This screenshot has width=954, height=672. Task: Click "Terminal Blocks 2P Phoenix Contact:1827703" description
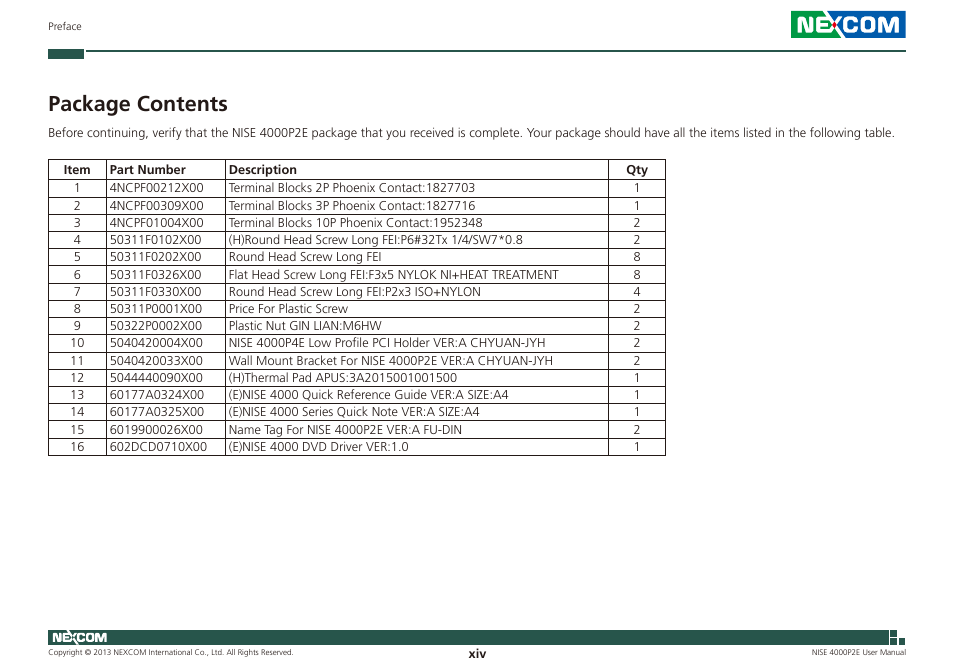(352, 188)
